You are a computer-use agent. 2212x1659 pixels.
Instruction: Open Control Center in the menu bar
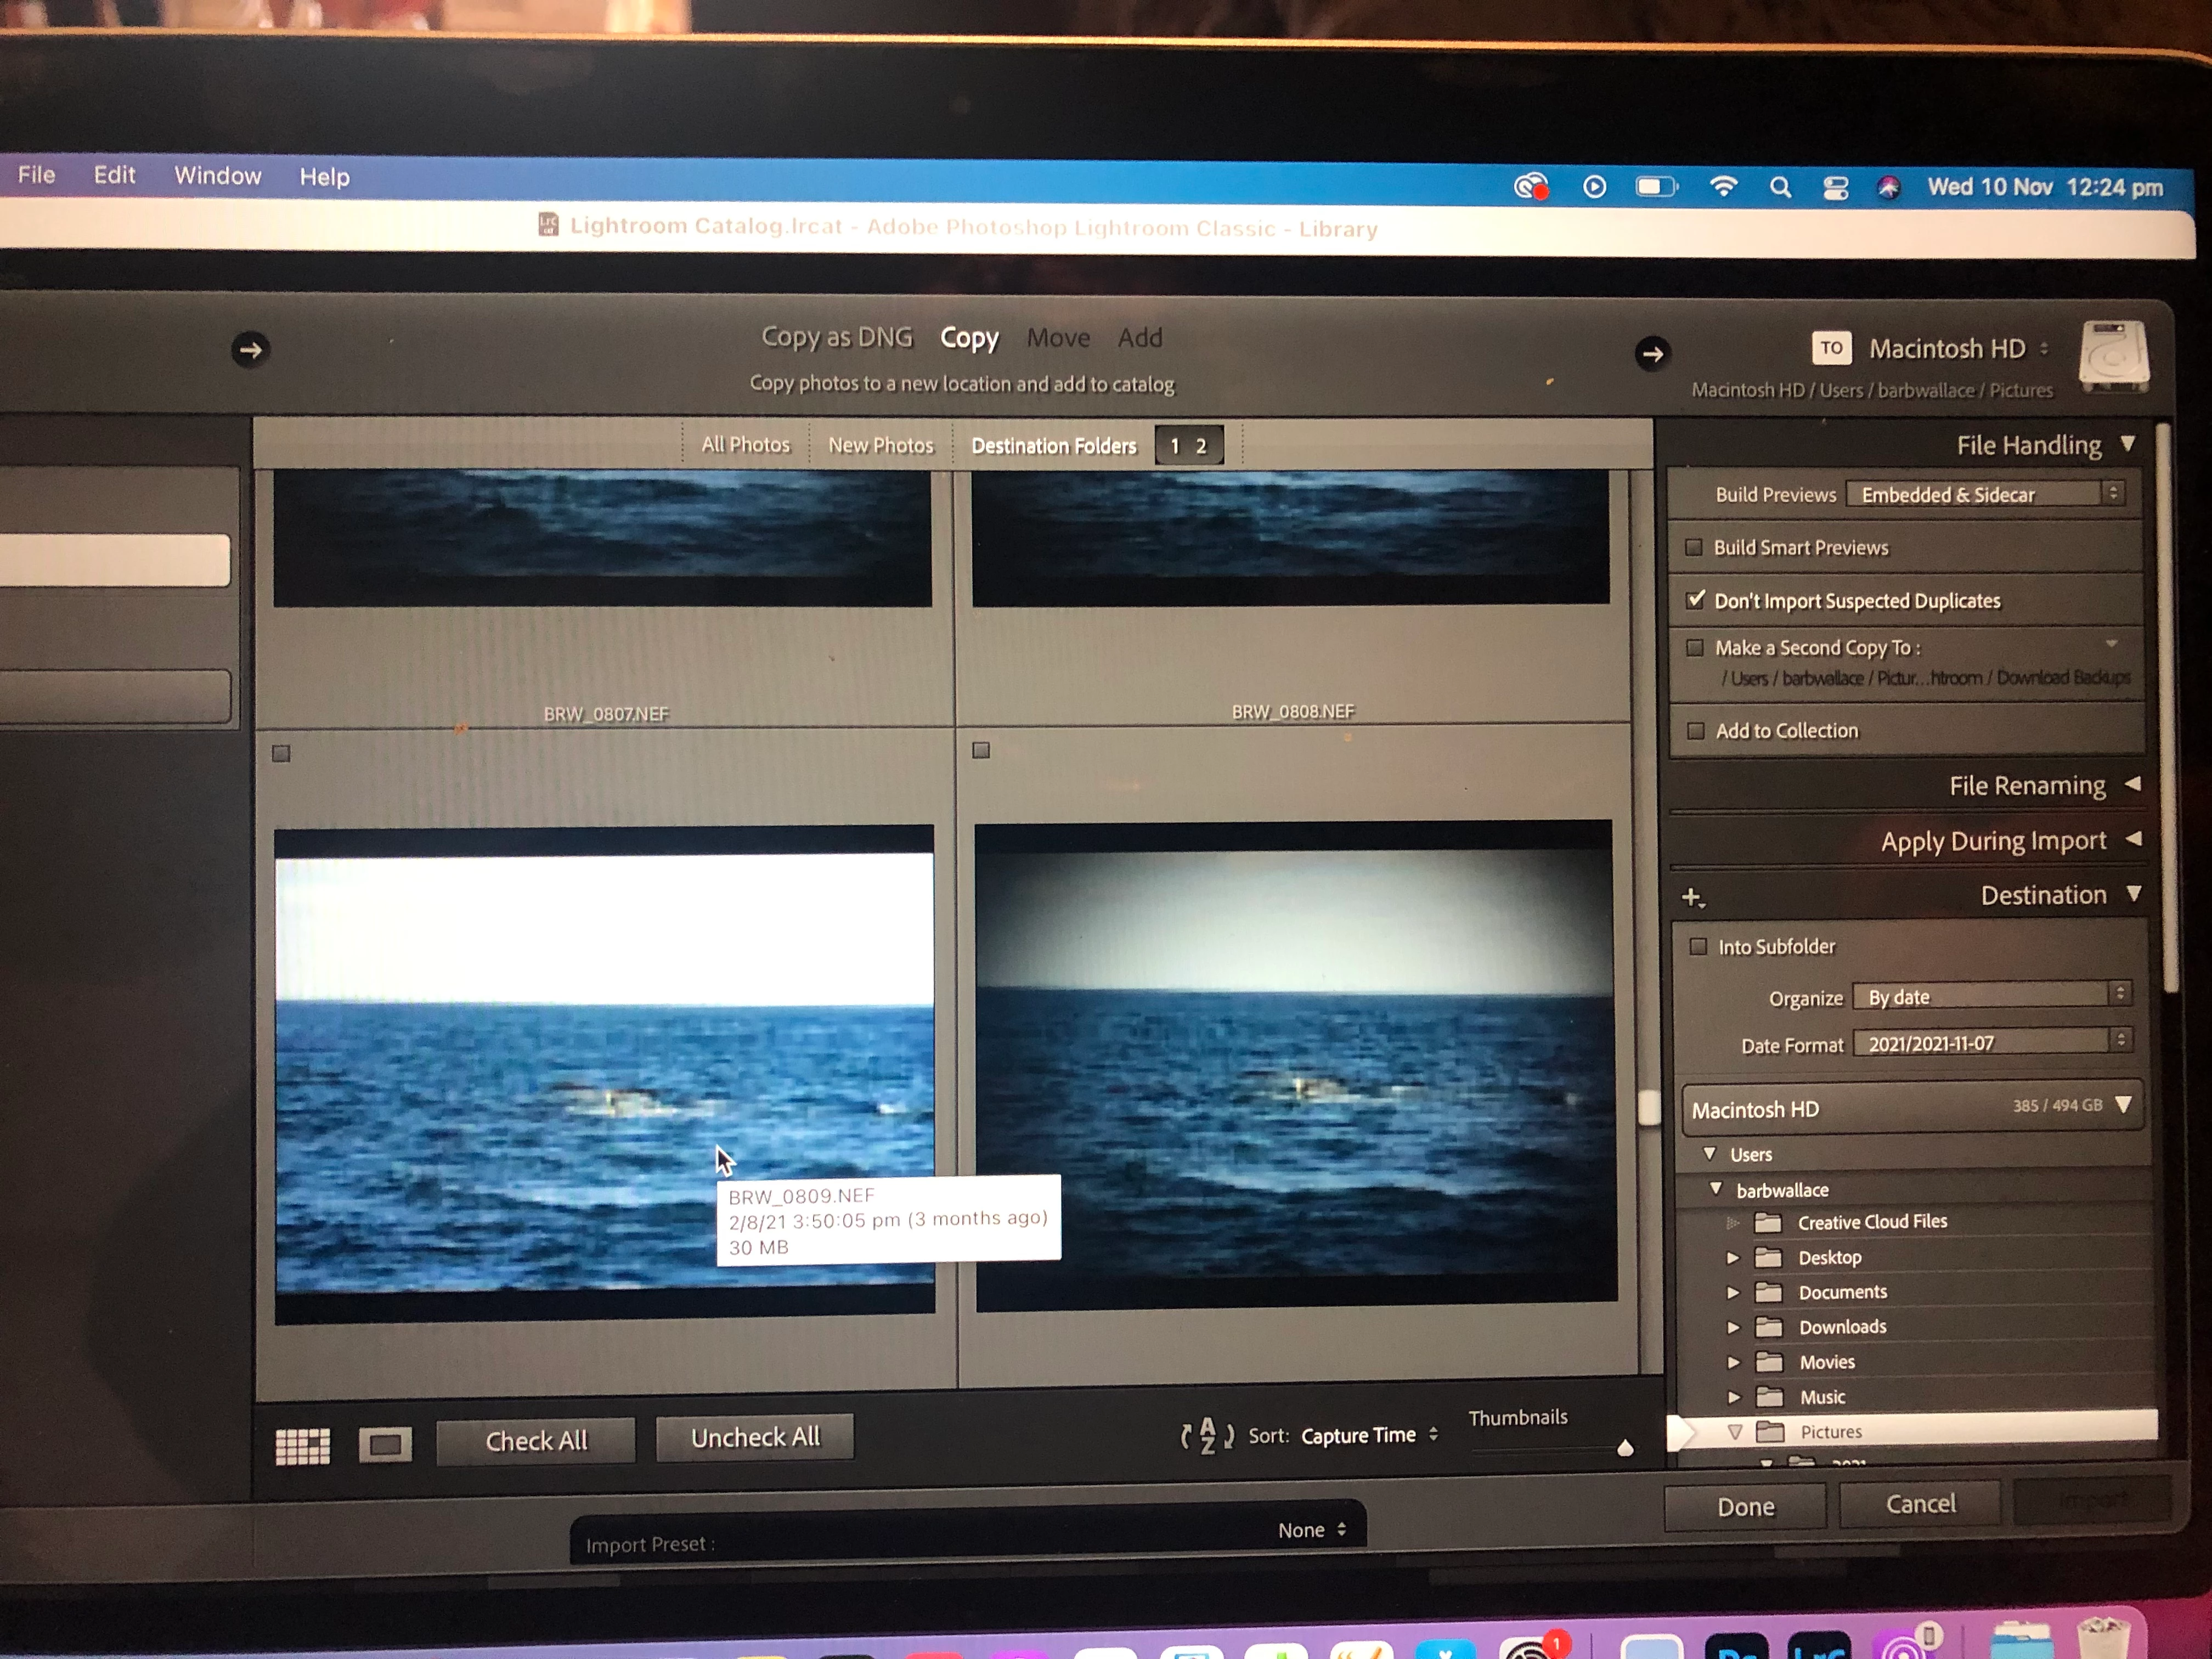(x=1835, y=188)
